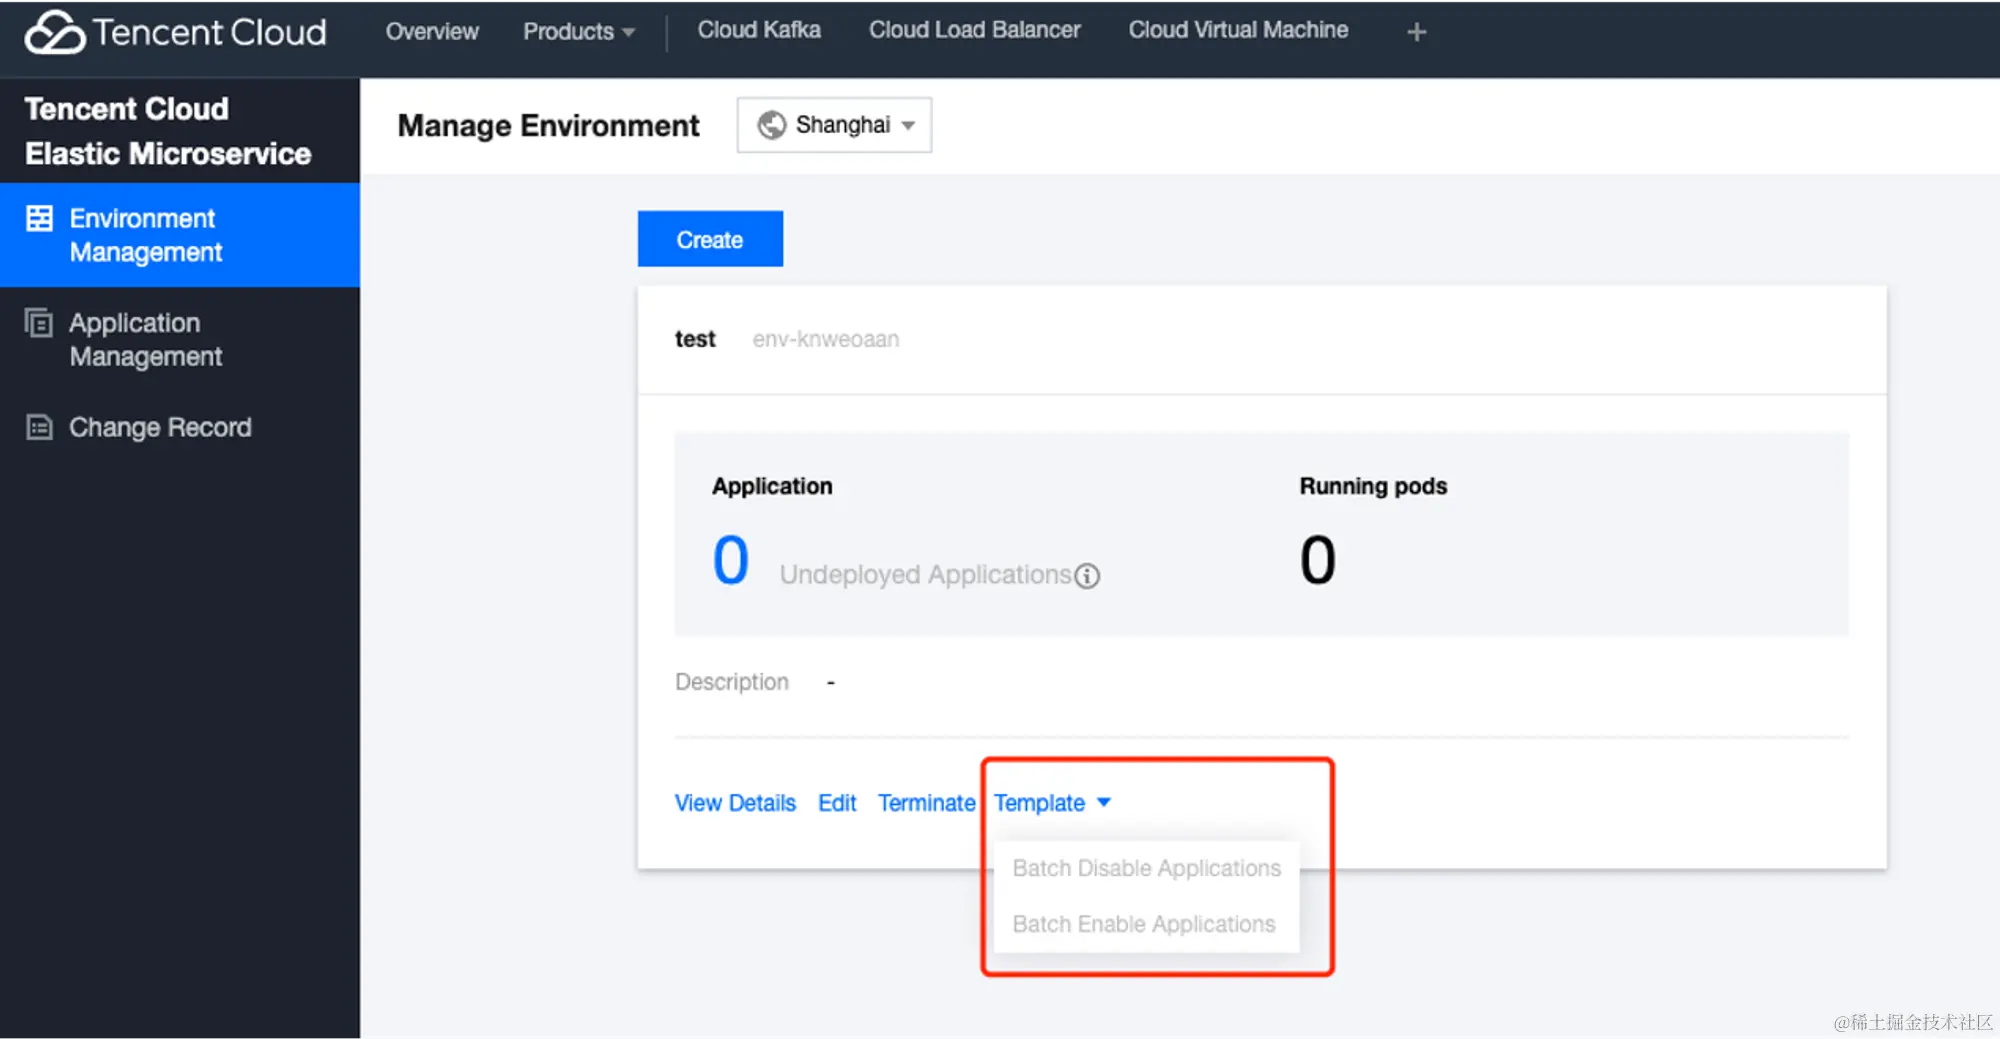Open the View Details link
Image resolution: width=2000 pixels, height=1039 pixels.
click(x=735, y=803)
